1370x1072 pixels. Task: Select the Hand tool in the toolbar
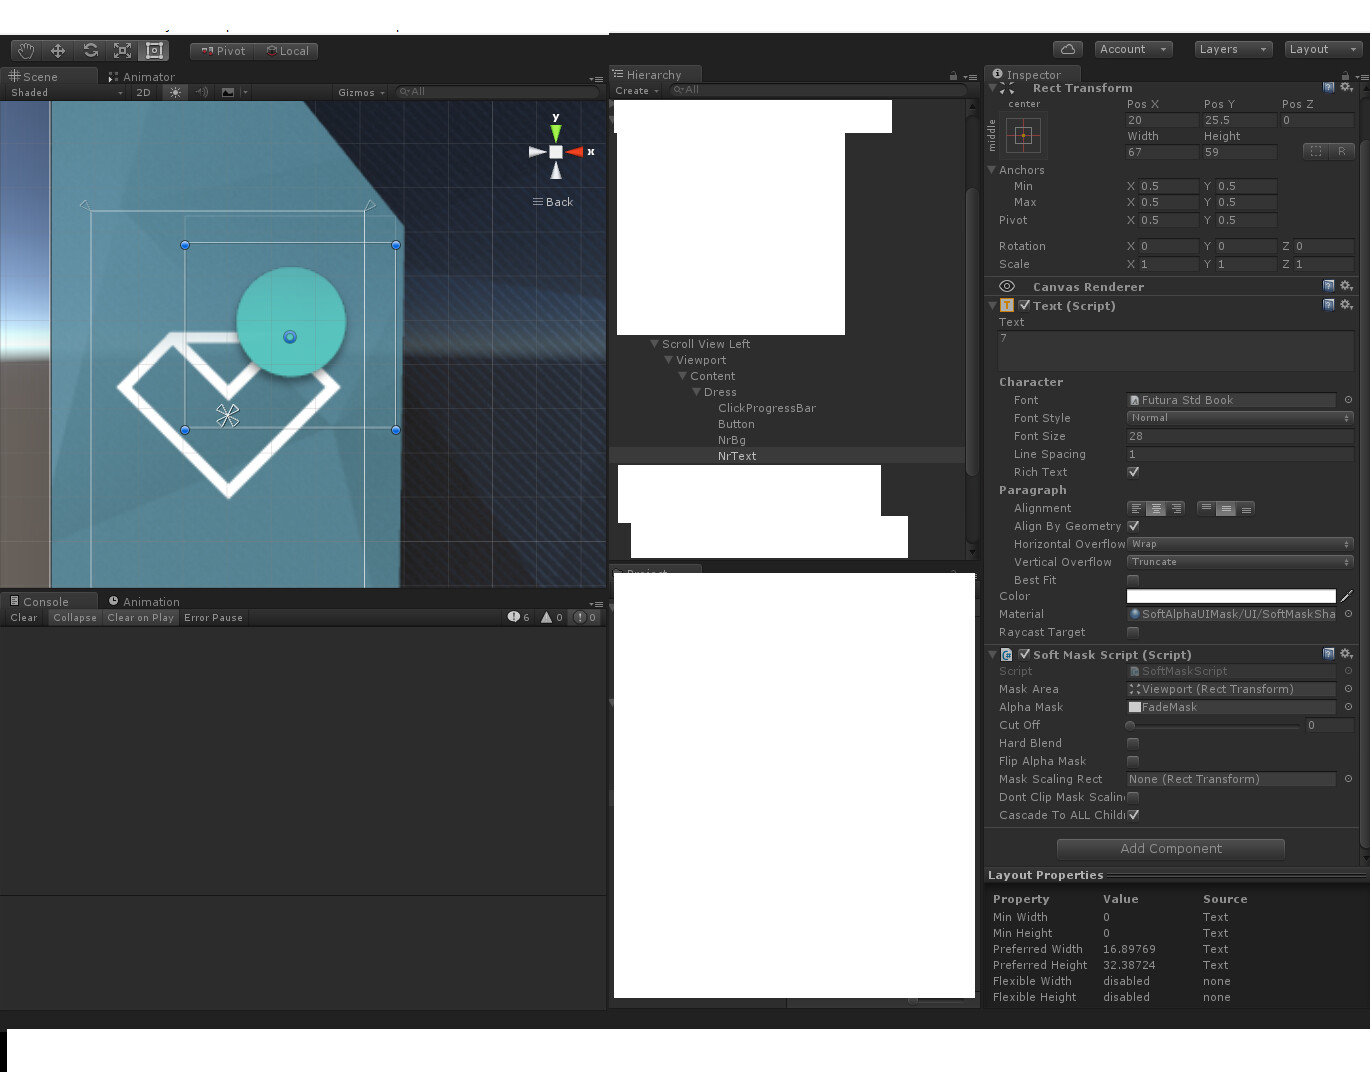[25, 50]
